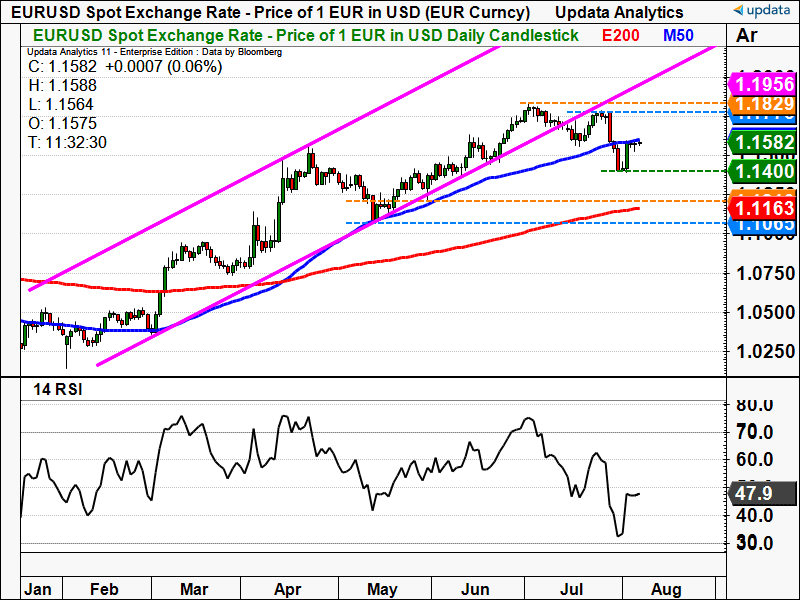Click the high value H: 1.1588
This screenshot has width=800, height=600.
pyautogui.click(x=62, y=86)
